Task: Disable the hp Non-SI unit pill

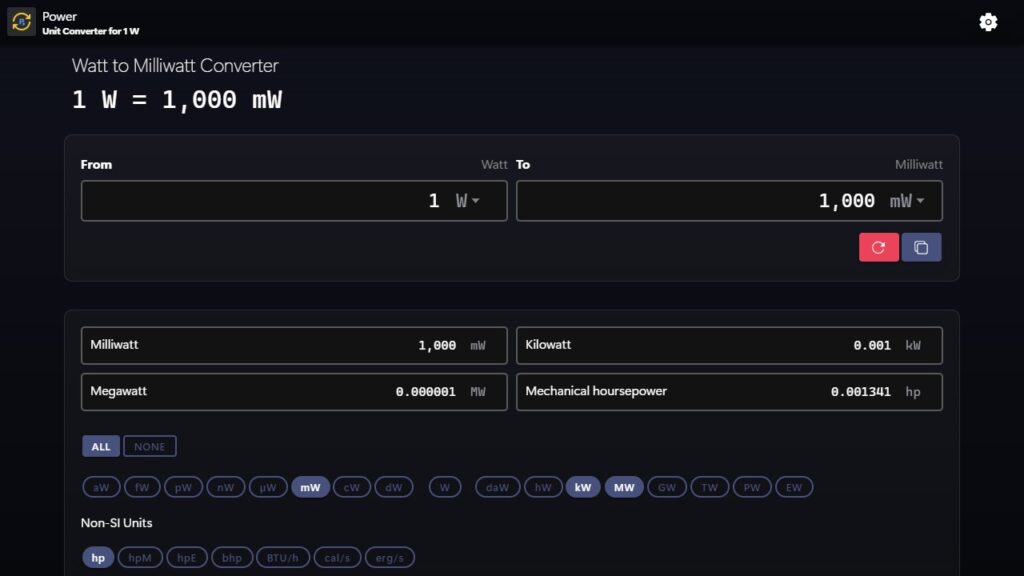Action: coord(97,557)
